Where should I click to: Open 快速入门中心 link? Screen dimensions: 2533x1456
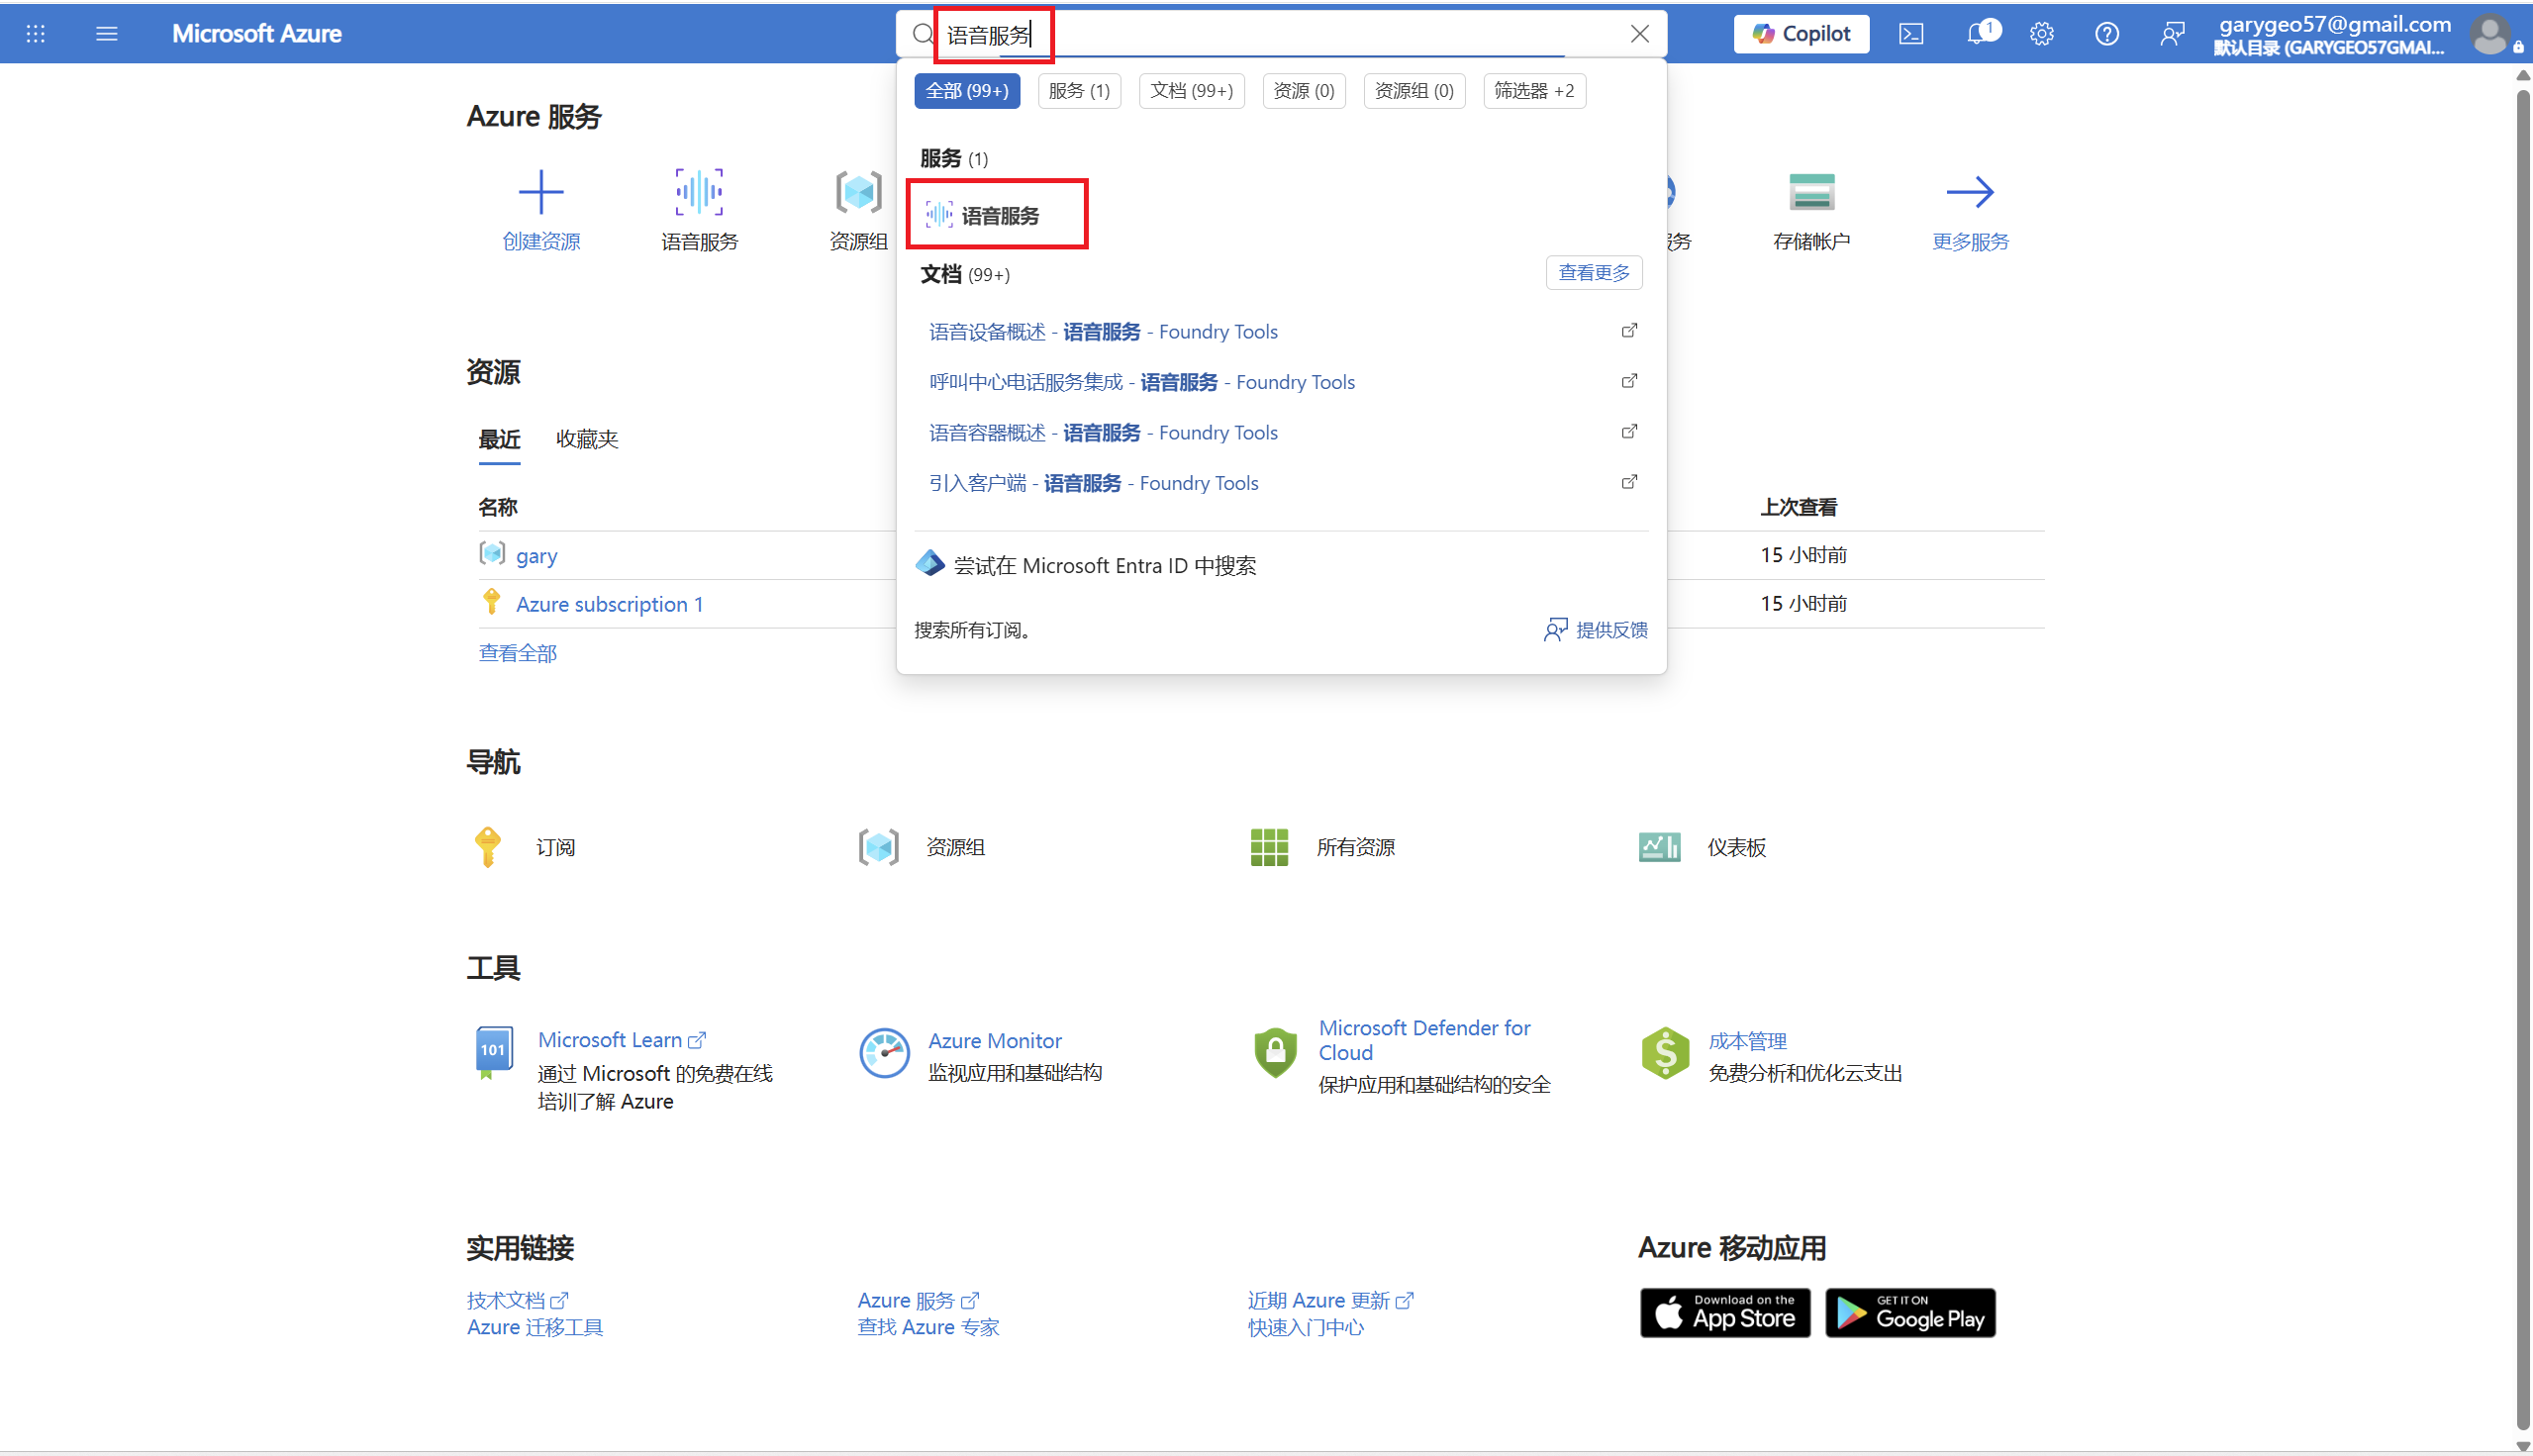click(x=1305, y=1327)
